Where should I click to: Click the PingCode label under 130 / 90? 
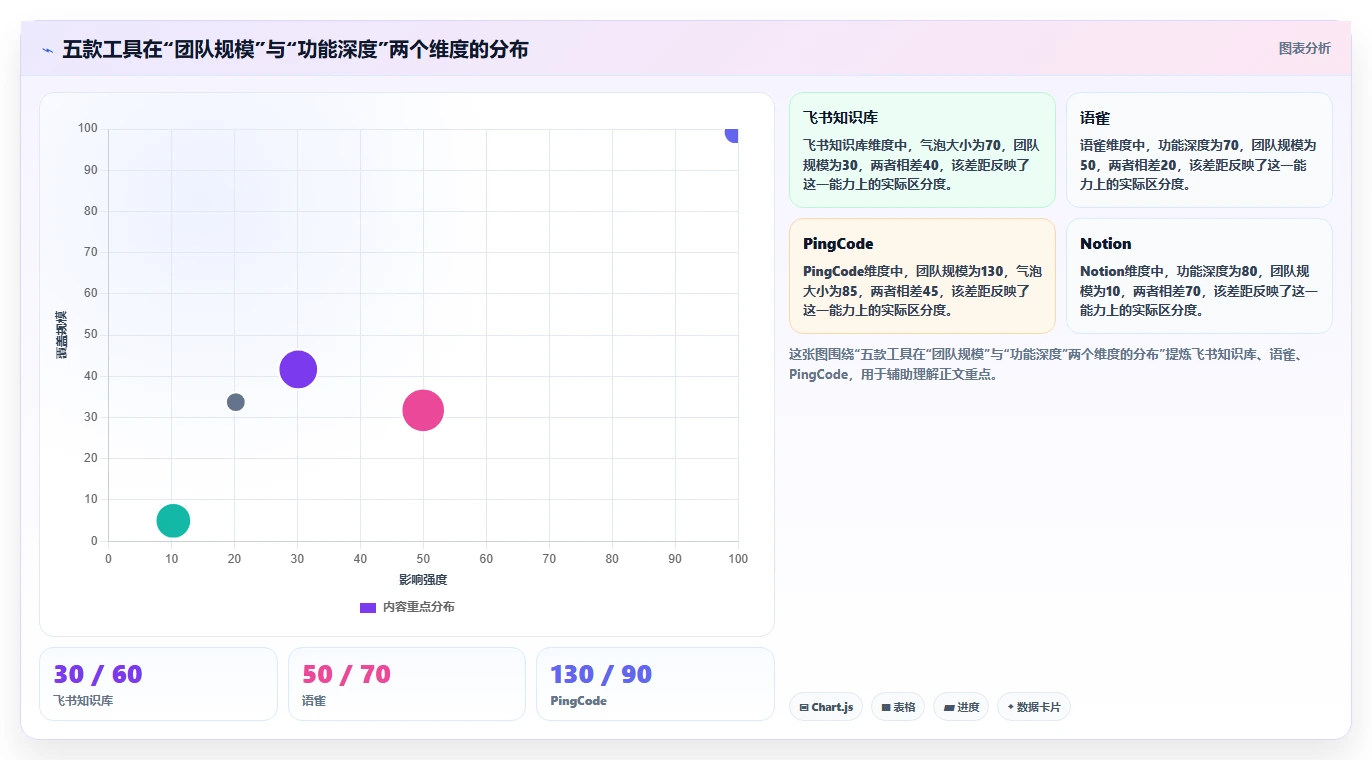[578, 701]
